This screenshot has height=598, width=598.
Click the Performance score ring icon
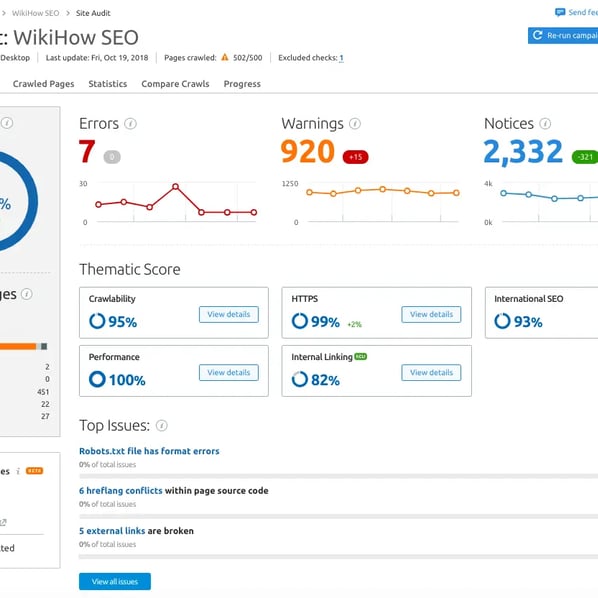(97, 379)
